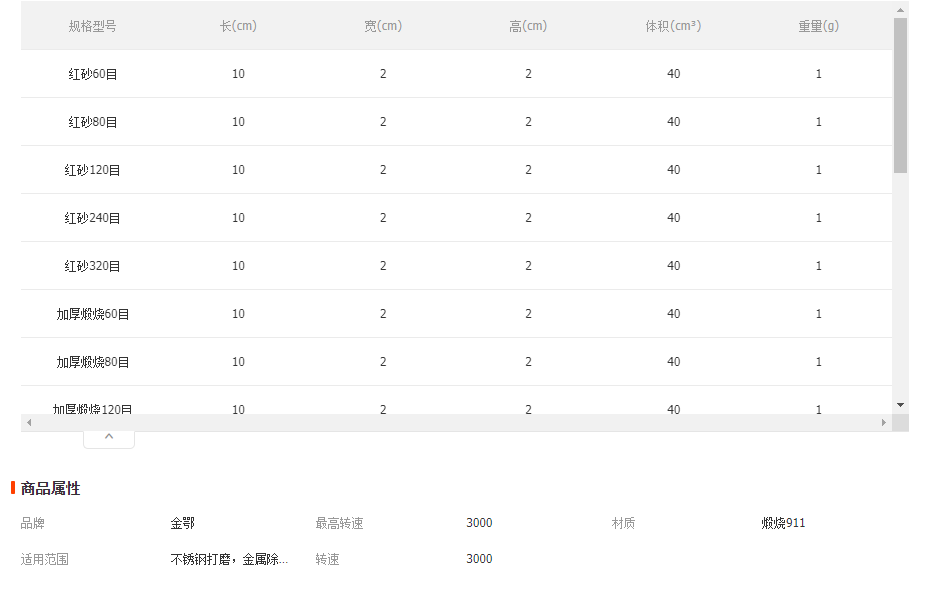
Task: Select the 加厚煅烧60目 row
Action: coord(456,314)
